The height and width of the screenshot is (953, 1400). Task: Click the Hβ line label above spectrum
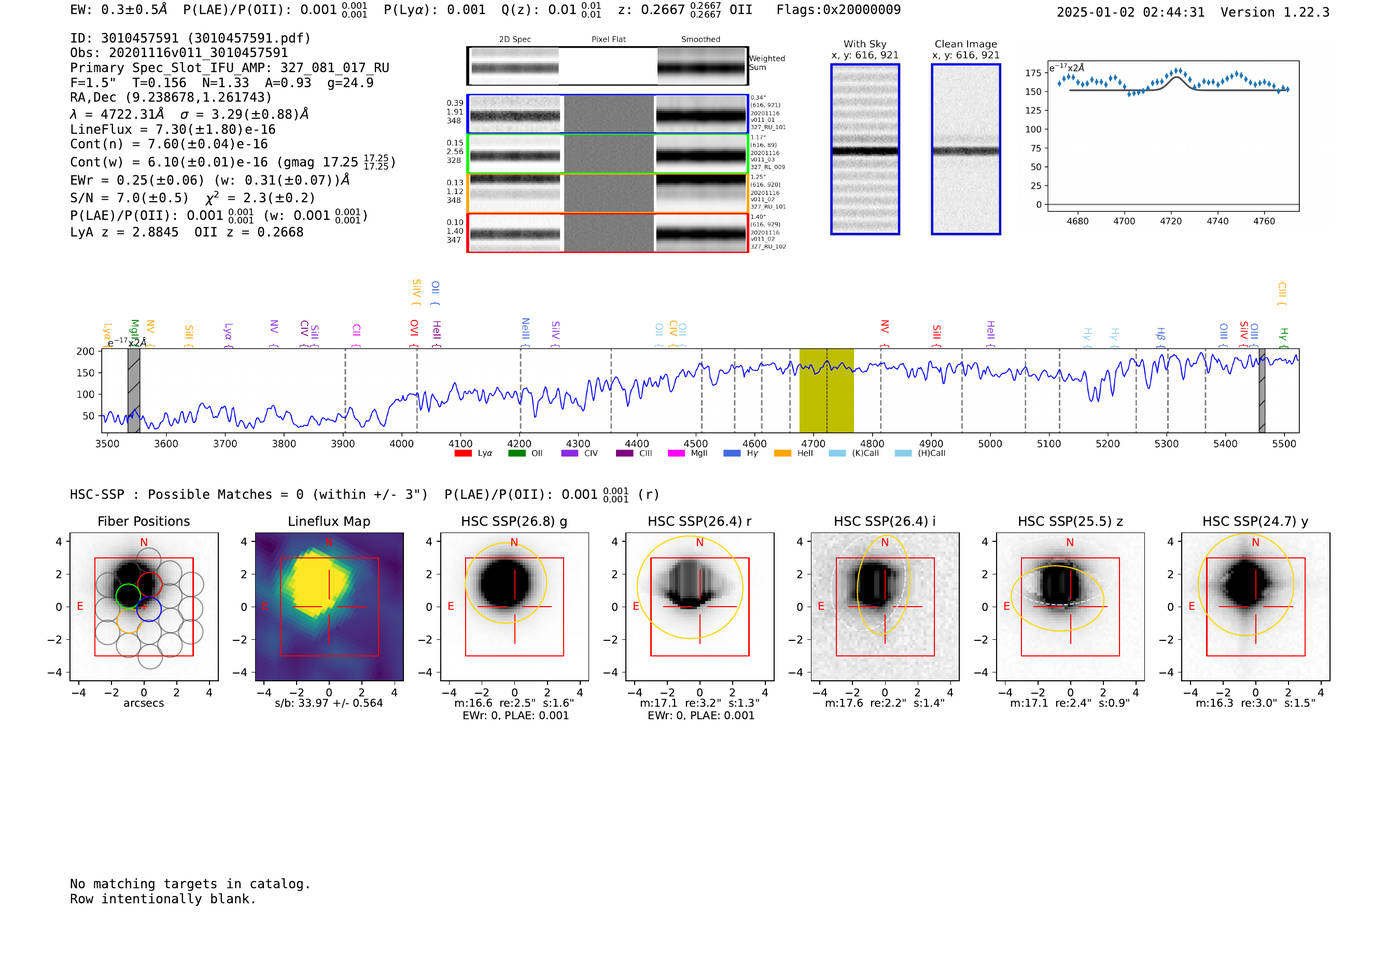coord(1161,336)
